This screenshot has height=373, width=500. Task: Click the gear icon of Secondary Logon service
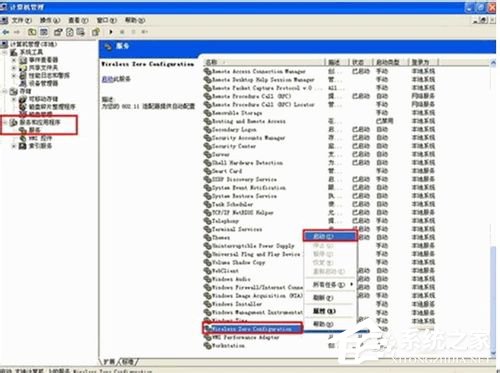(x=207, y=130)
